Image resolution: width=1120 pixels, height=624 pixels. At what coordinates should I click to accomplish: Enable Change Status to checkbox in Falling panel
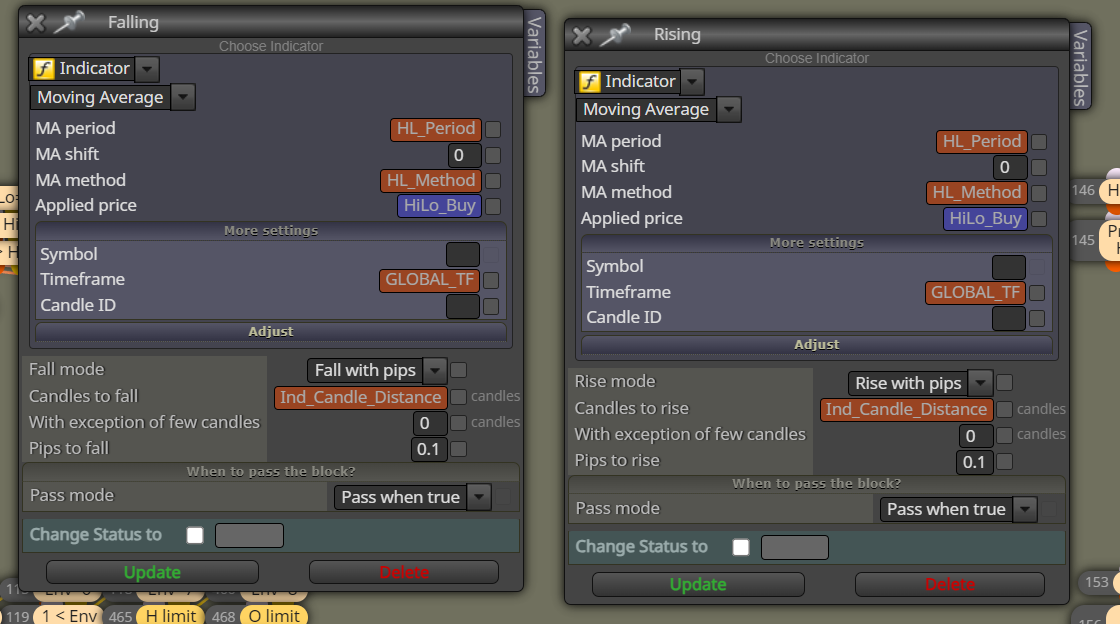tap(195, 535)
